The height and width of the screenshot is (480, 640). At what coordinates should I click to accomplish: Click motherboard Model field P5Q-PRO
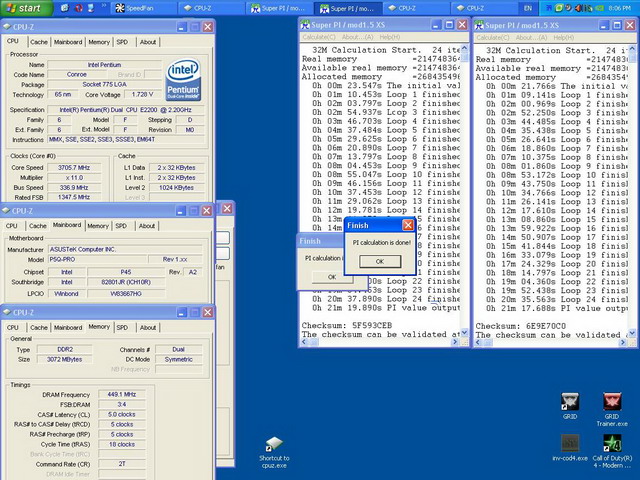(97, 259)
